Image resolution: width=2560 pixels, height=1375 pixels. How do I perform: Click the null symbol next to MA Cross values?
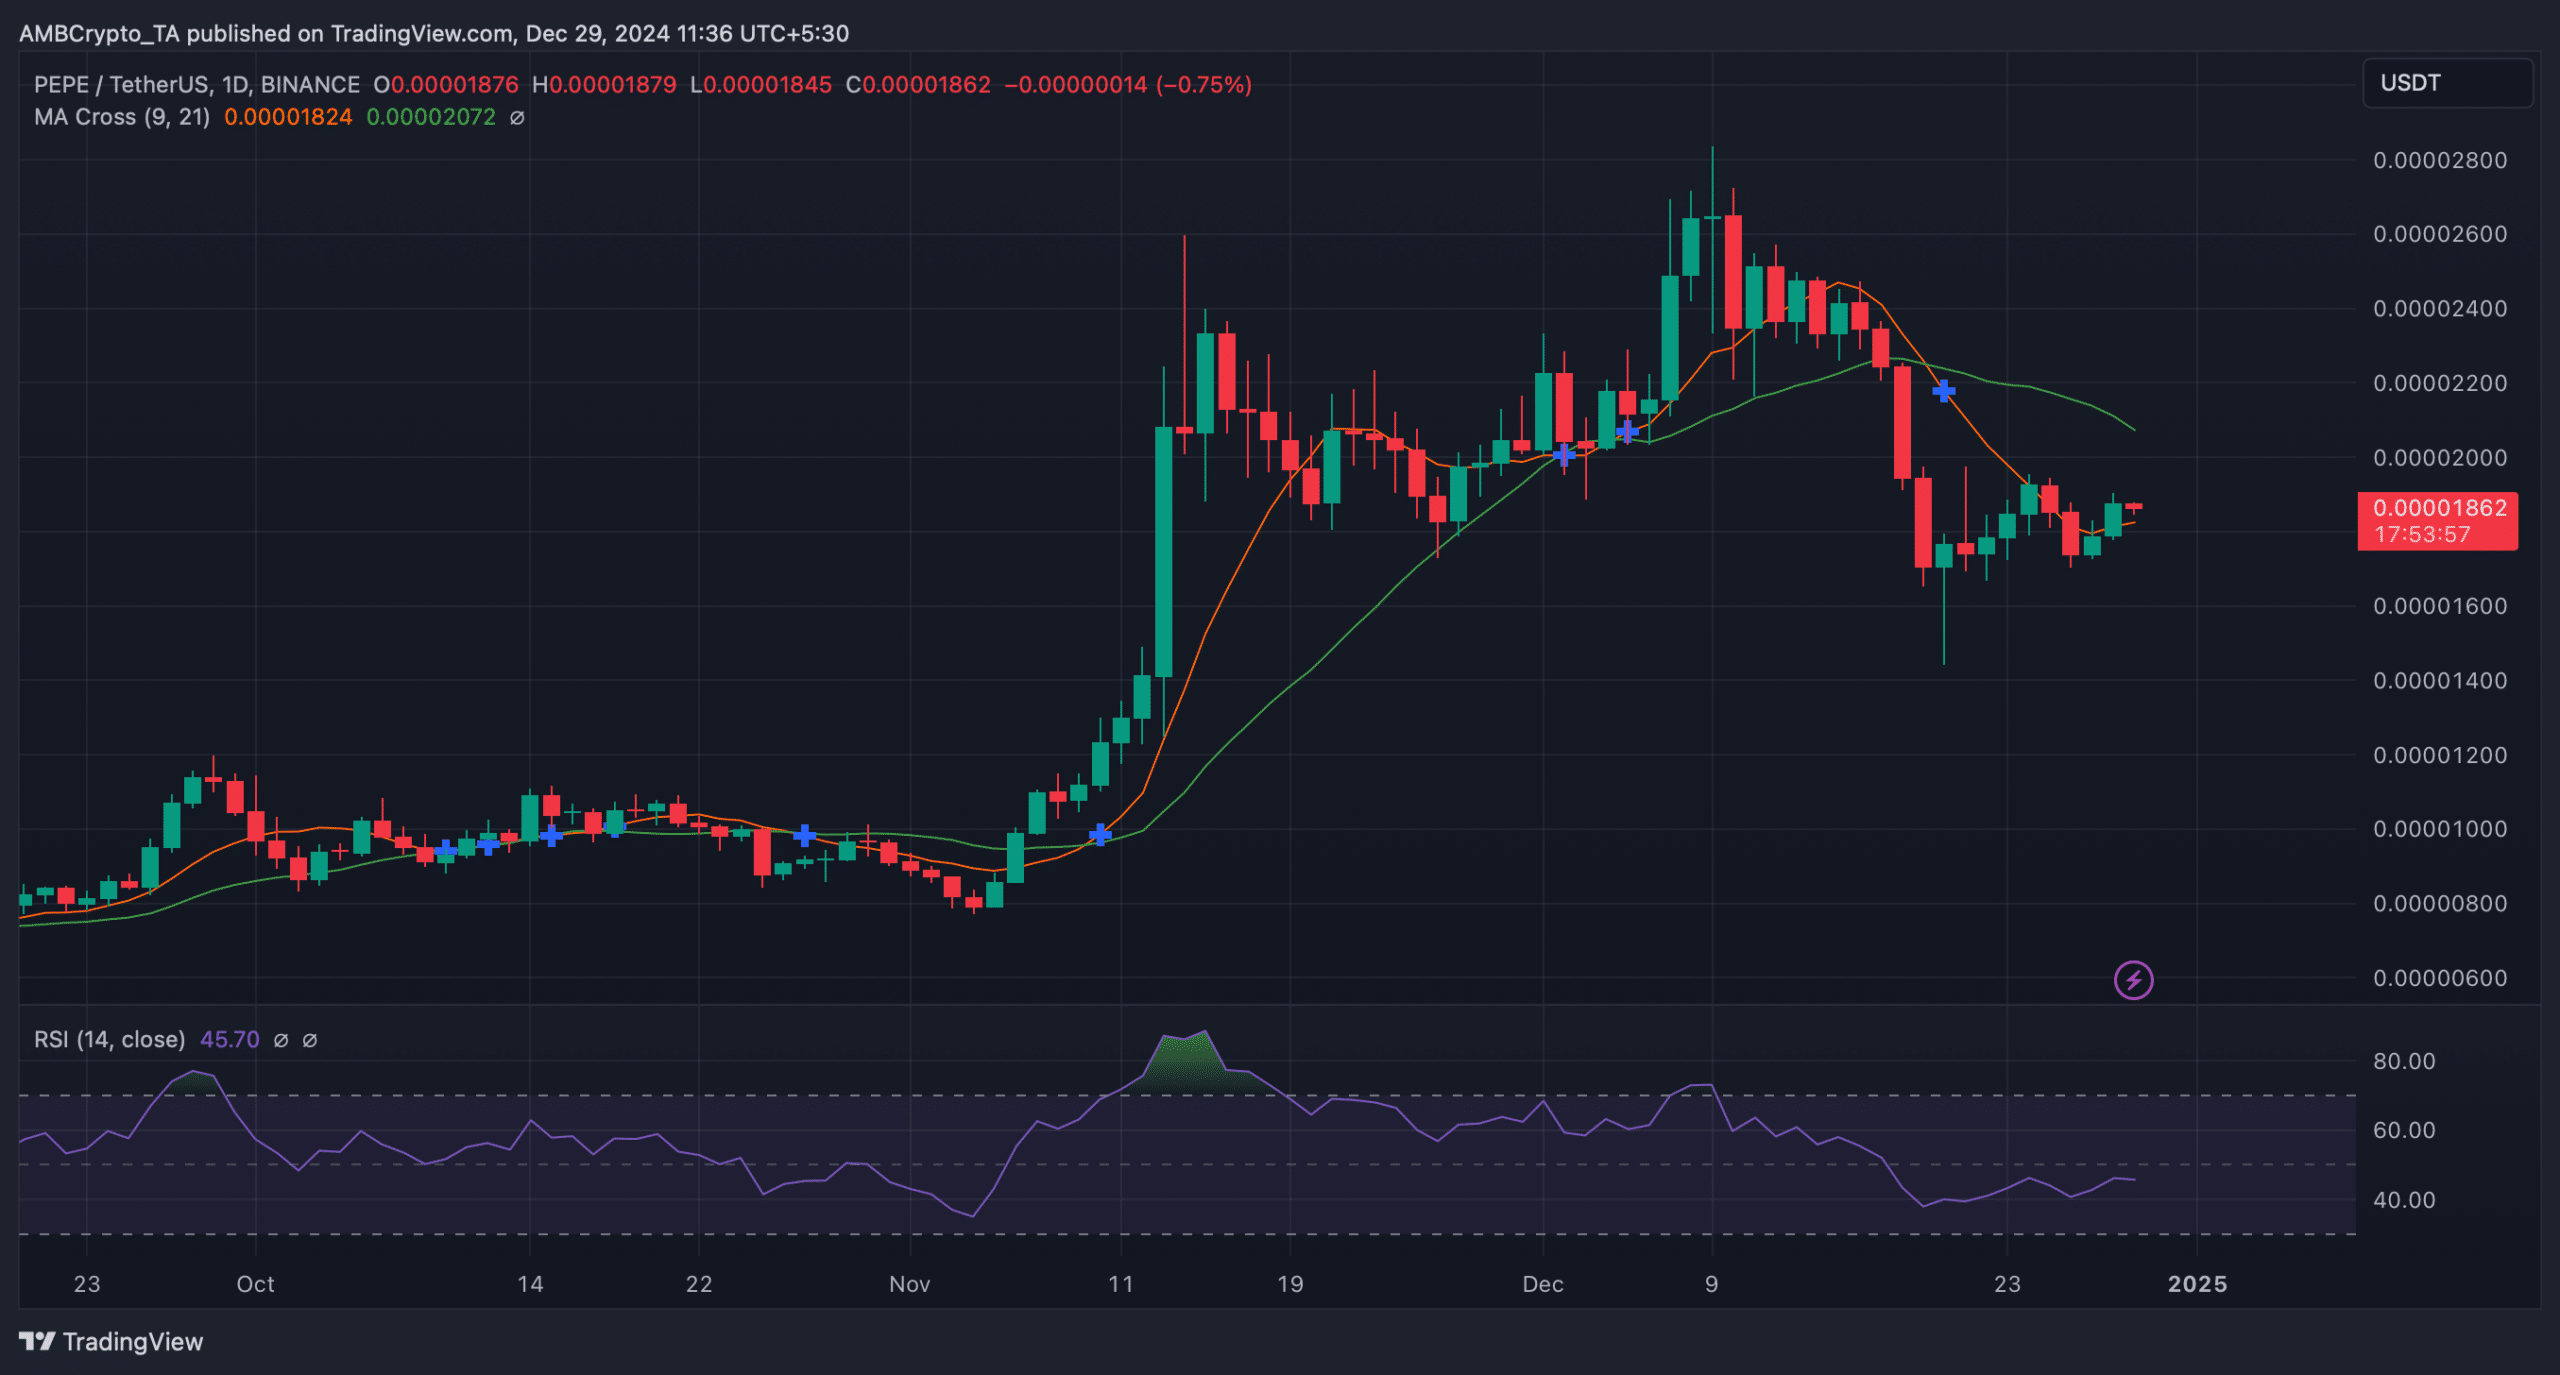(x=517, y=118)
